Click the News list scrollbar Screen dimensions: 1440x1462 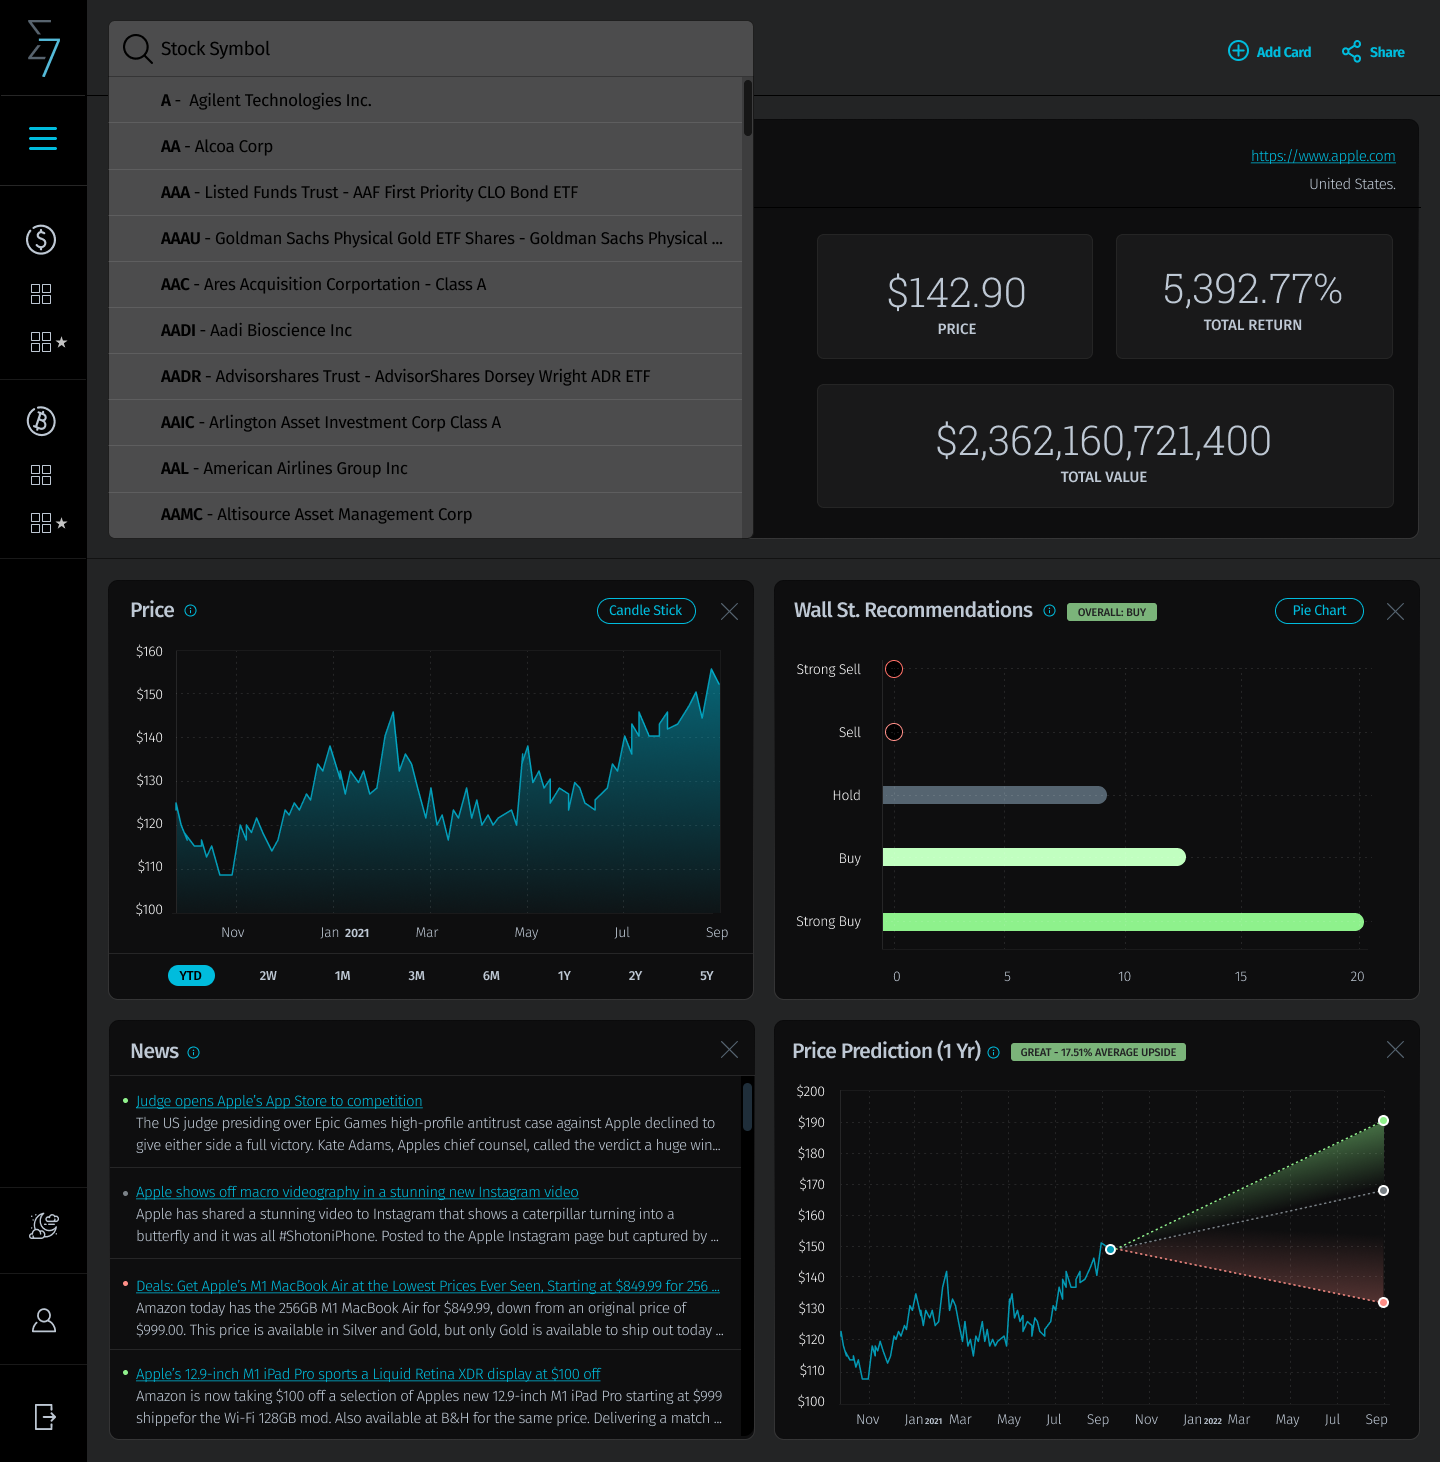(747, 1106)
